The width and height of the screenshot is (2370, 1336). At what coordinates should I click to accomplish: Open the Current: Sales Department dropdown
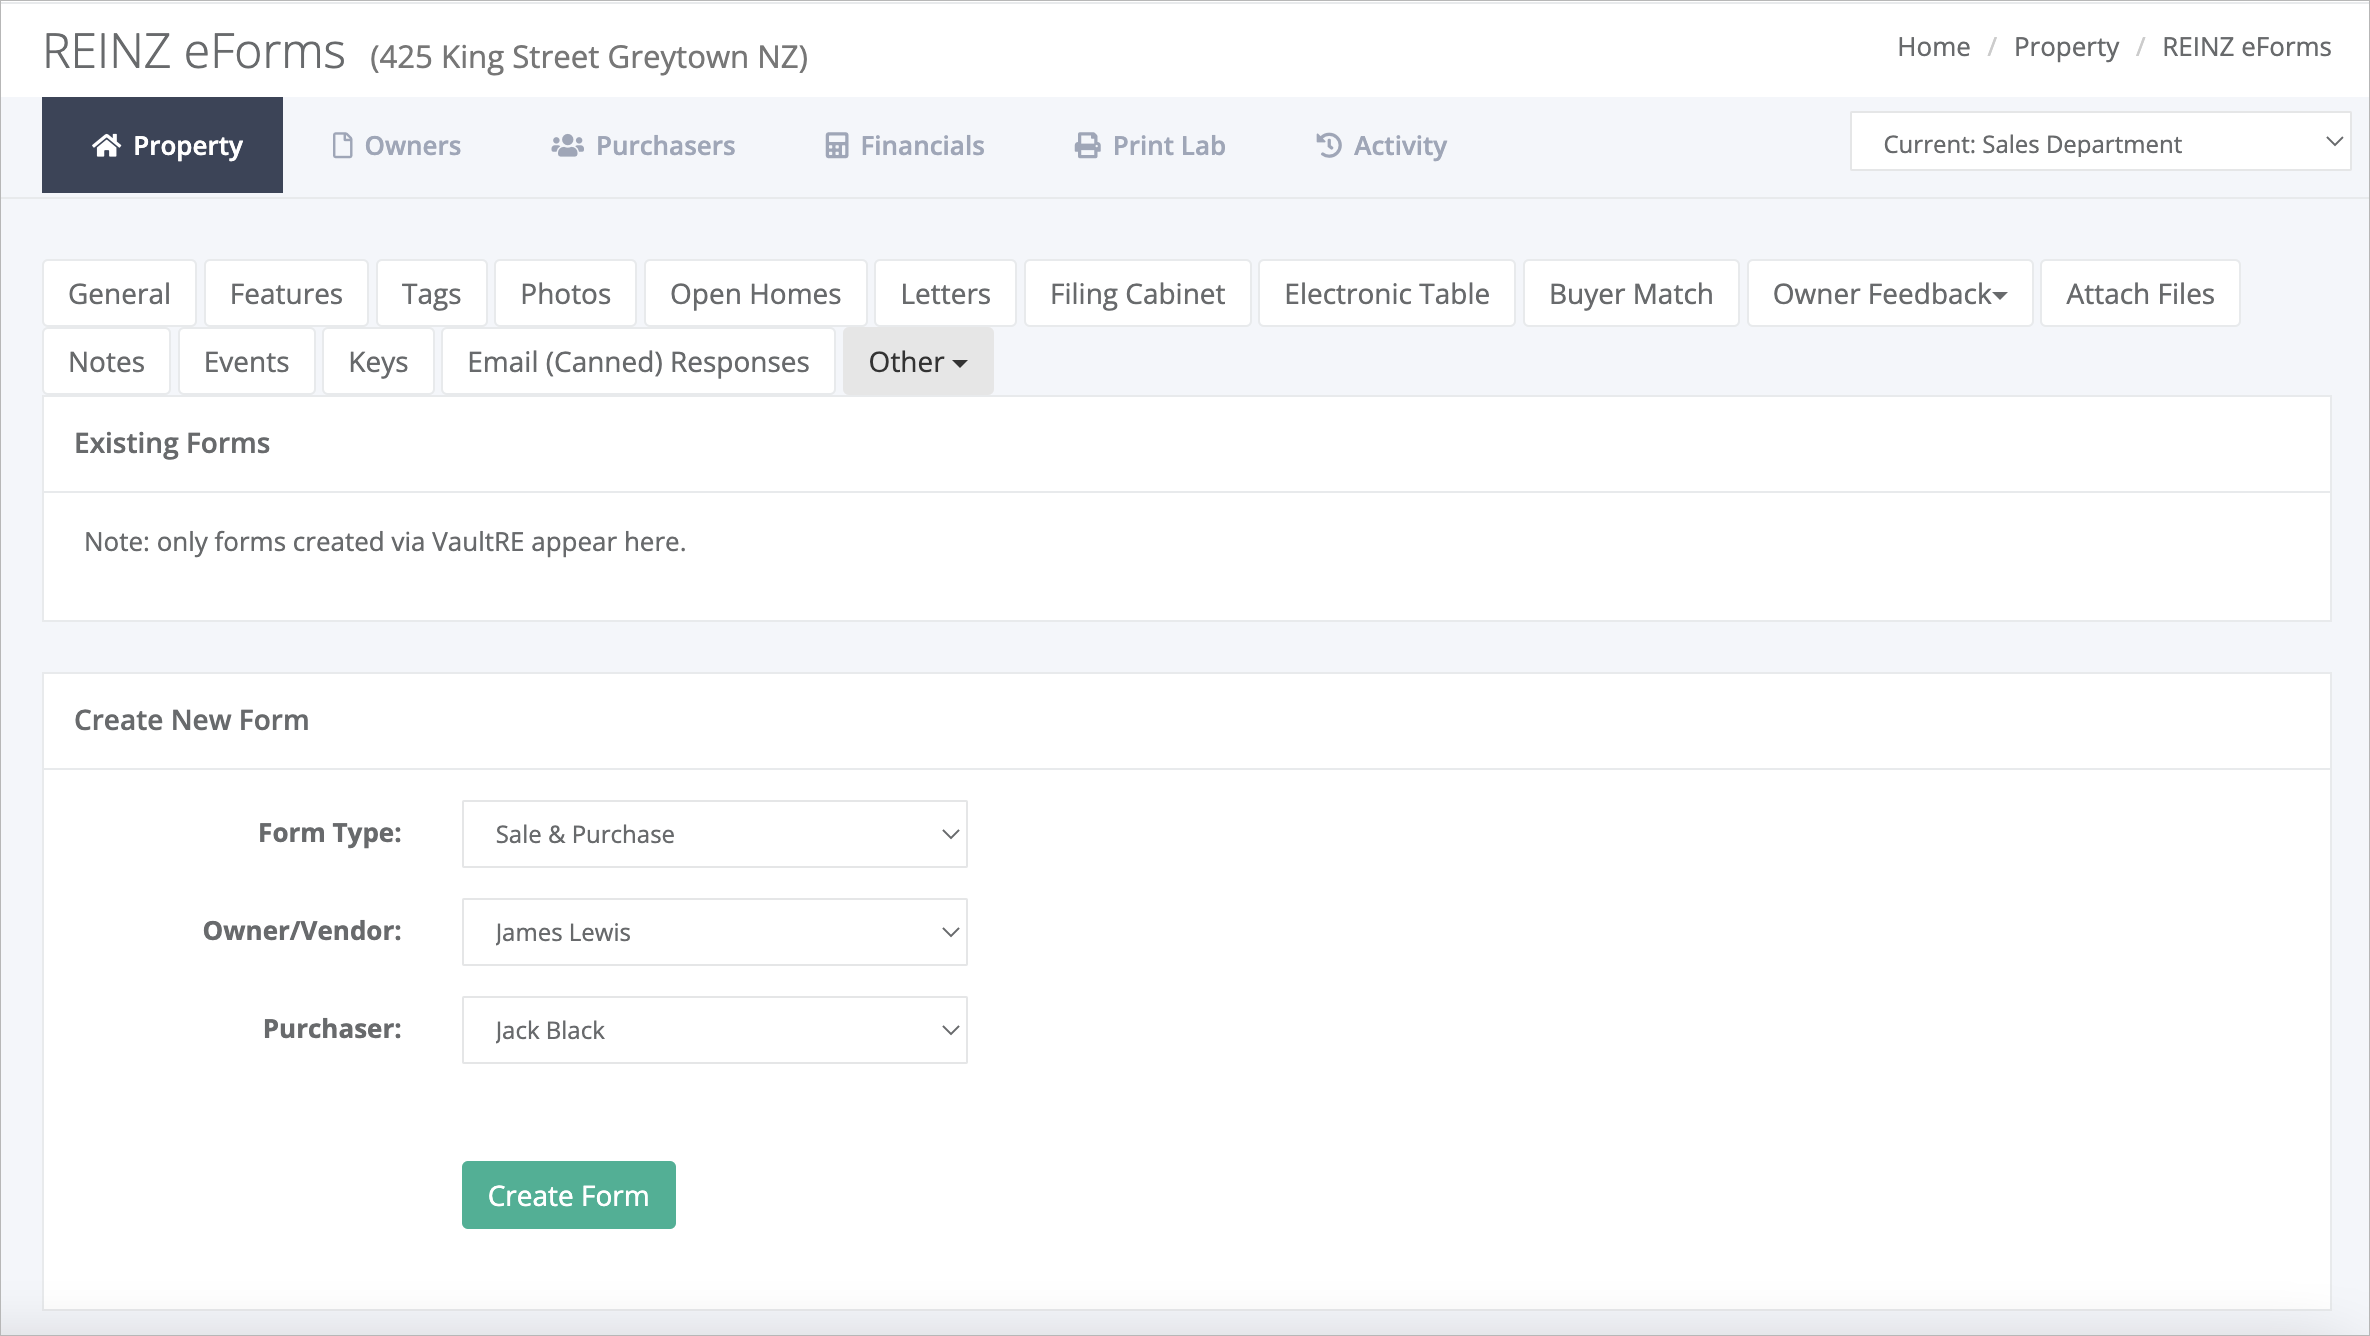[2100, 142]
